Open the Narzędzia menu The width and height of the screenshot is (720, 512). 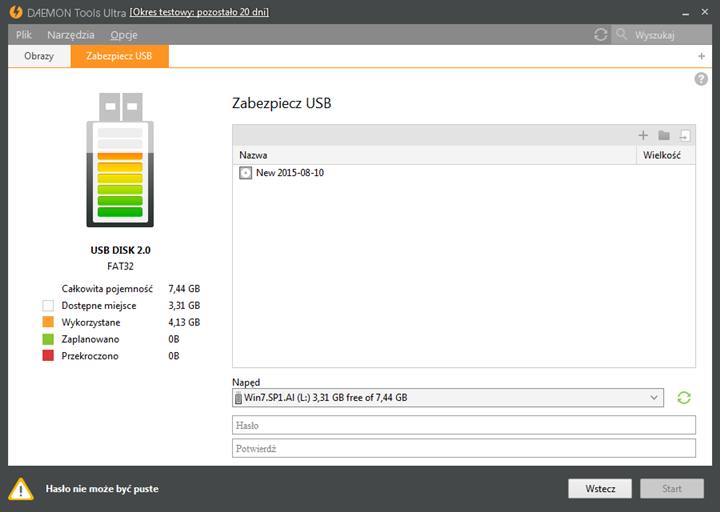pyautogui.click(x=71, y=34)
